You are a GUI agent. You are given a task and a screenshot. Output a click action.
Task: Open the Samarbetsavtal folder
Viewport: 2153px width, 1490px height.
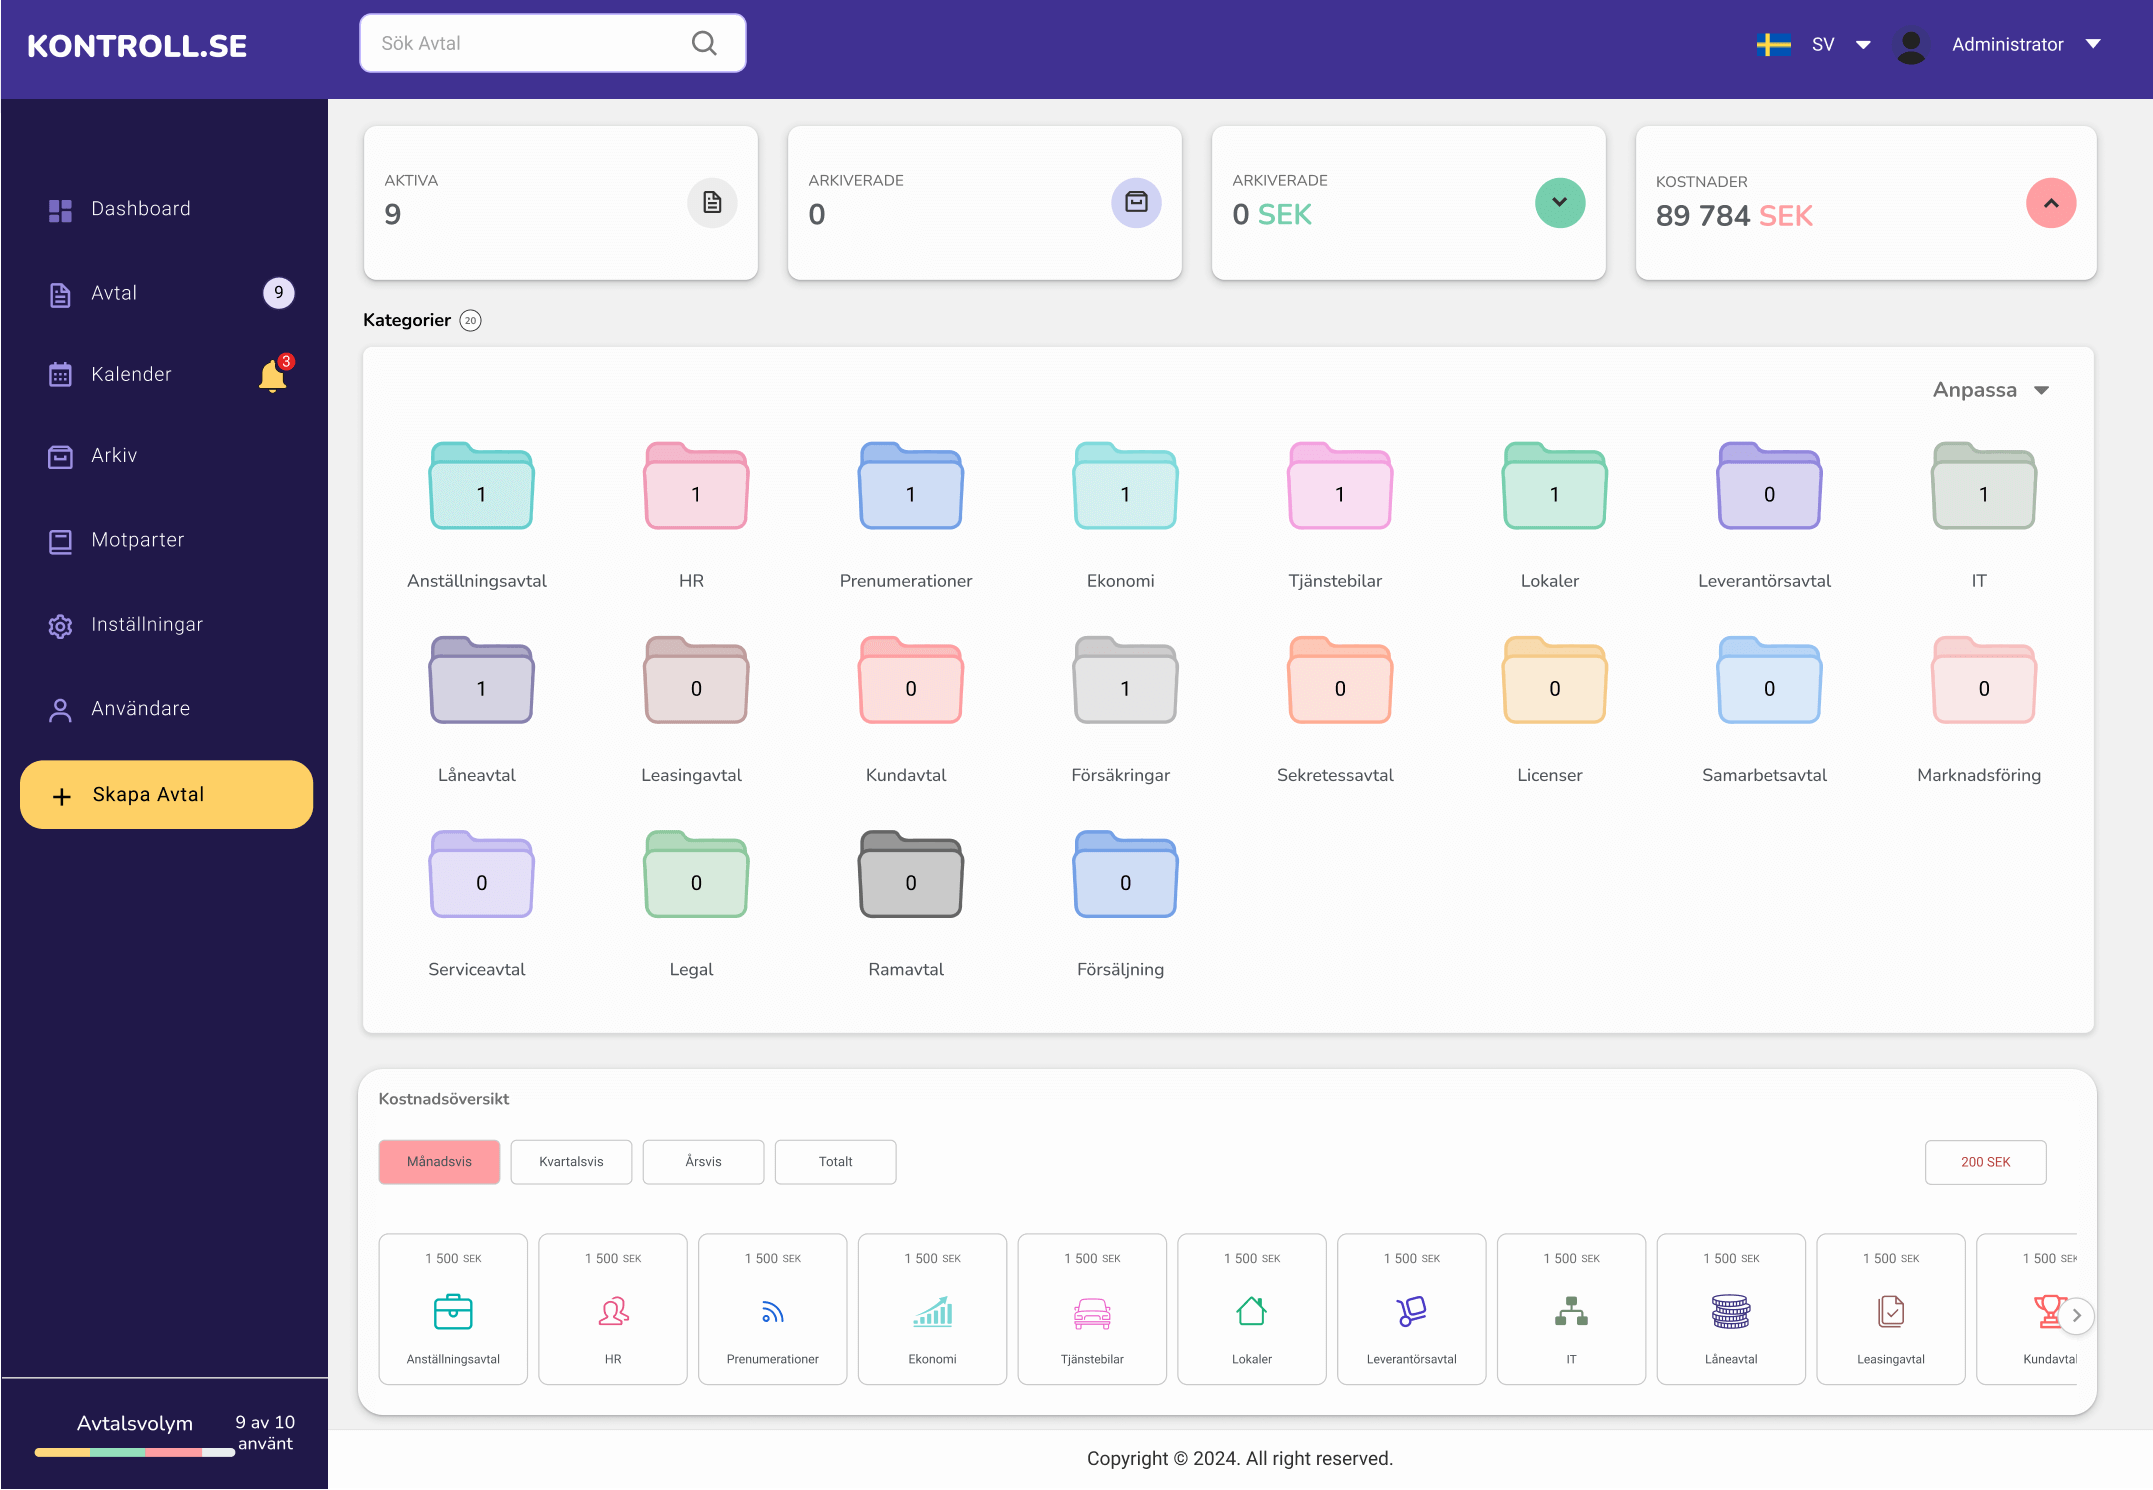point(1769,680)
